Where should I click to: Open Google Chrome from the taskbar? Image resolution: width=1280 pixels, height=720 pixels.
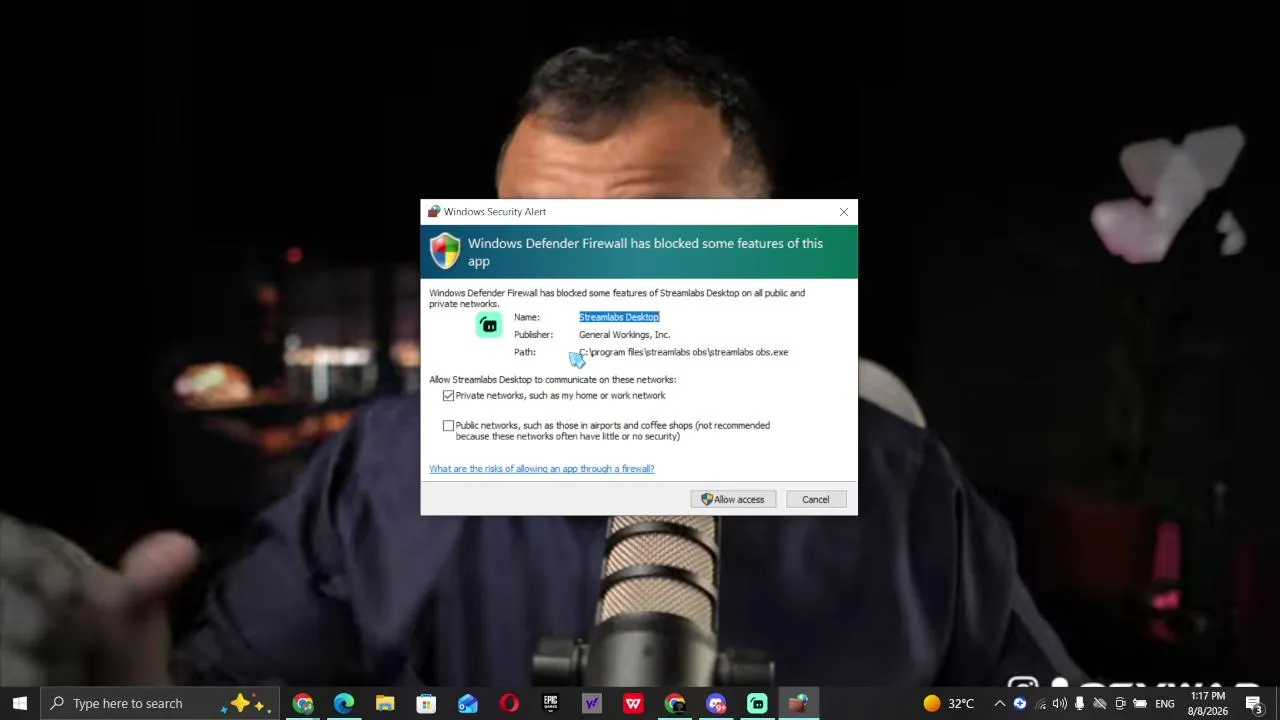(303, 703)
